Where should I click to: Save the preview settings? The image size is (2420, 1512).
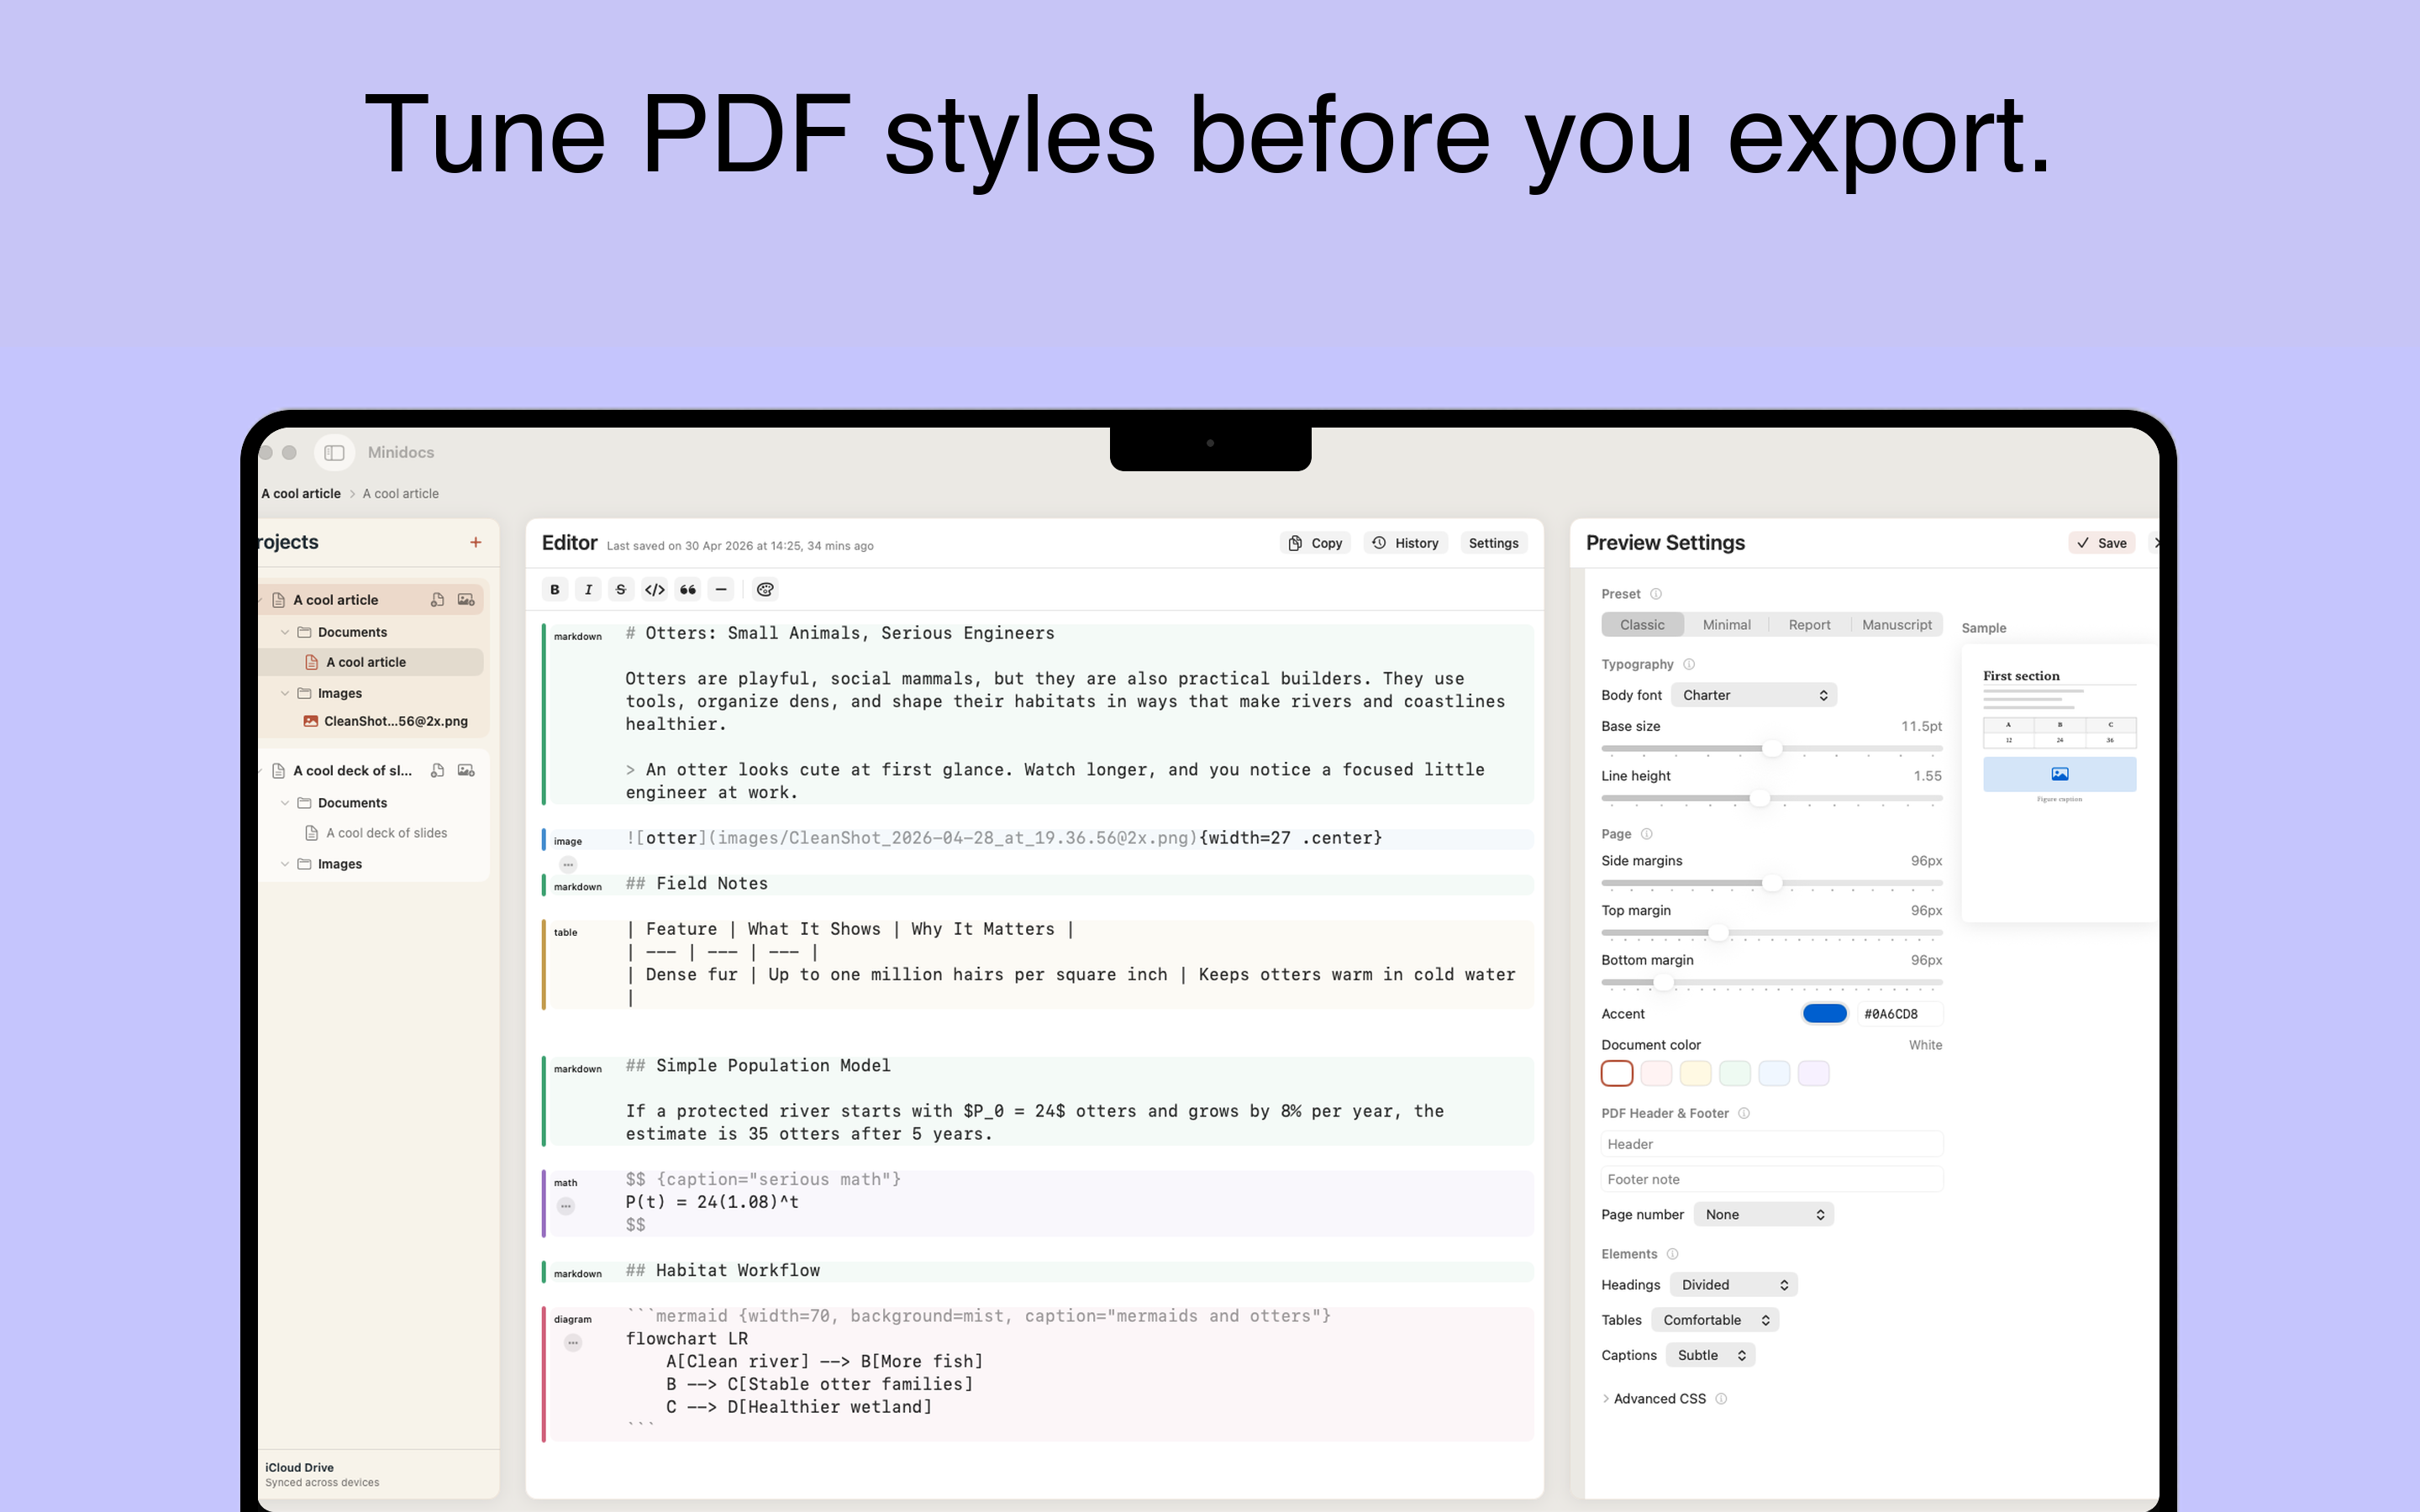point(2103,542)
